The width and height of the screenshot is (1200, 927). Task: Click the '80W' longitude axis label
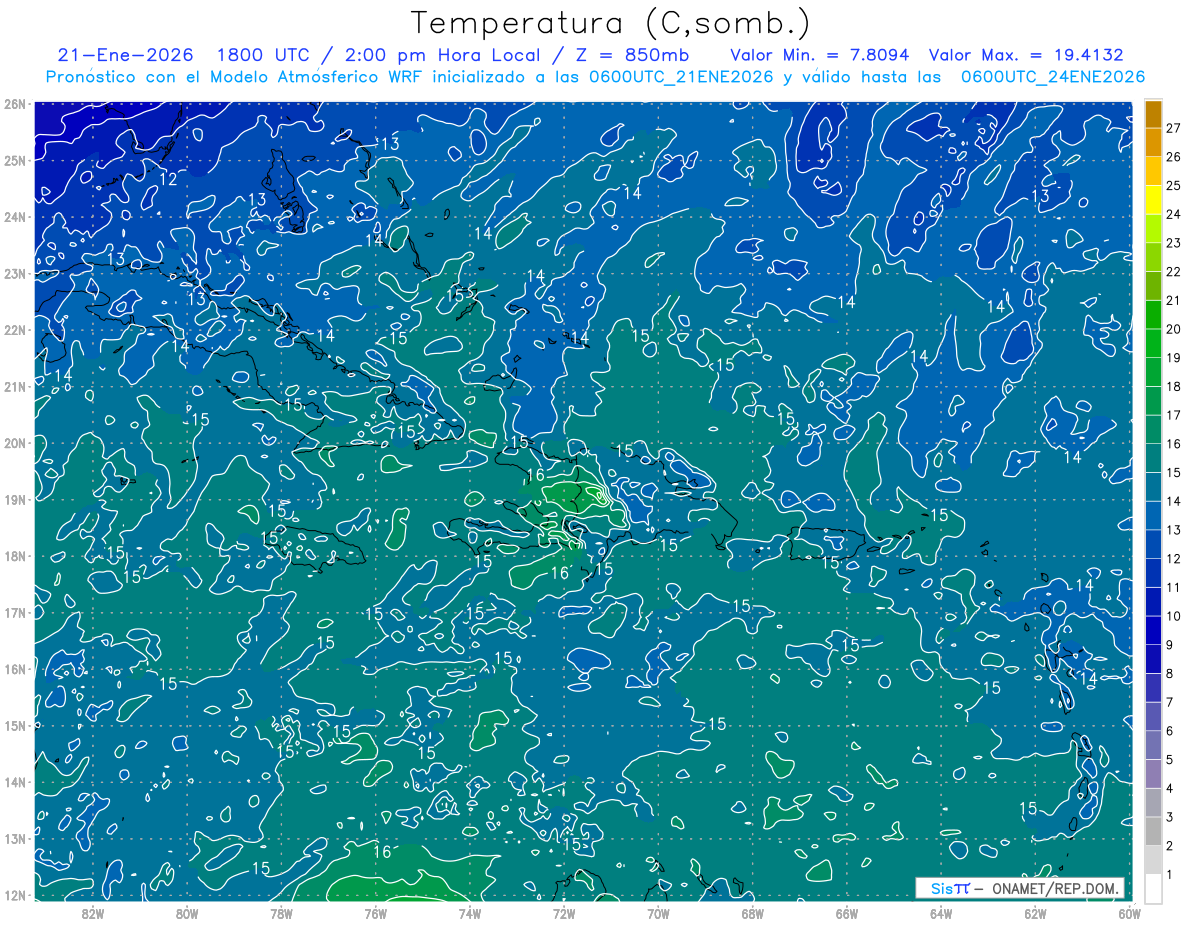(x=187, y=913)
